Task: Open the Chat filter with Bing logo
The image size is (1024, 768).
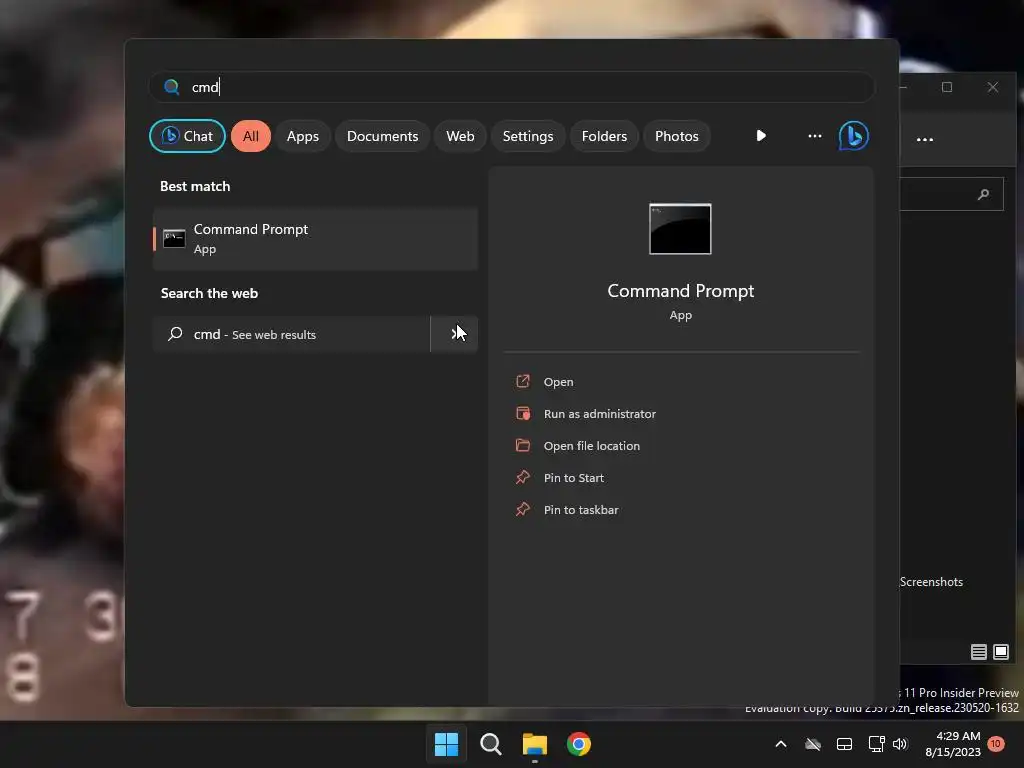Action: pyautogui.click(x=187, y=136)
